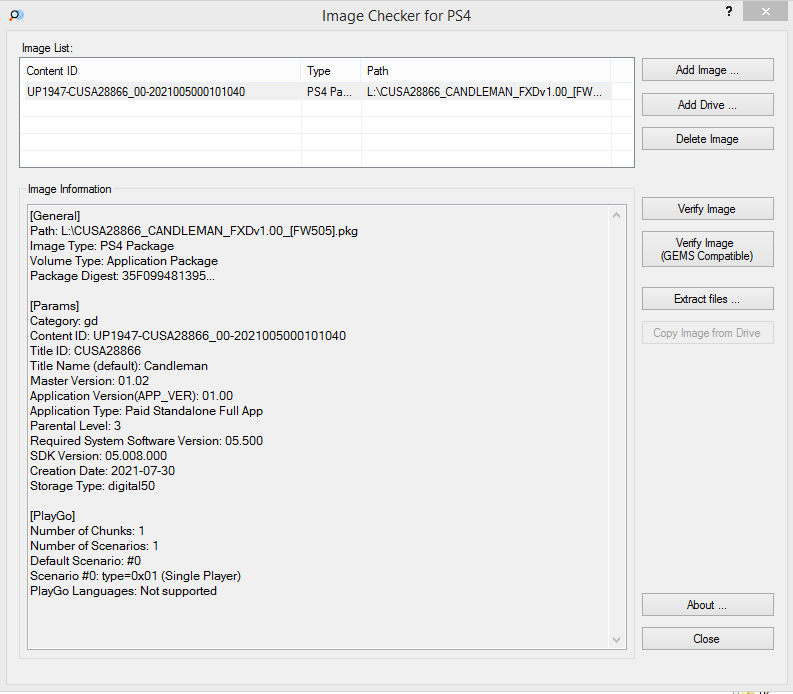The width and height of the screenshot is (793, 694).
Task: Click 'Title Name (default): Candleman' line
Action: click(x=119, y=366)
